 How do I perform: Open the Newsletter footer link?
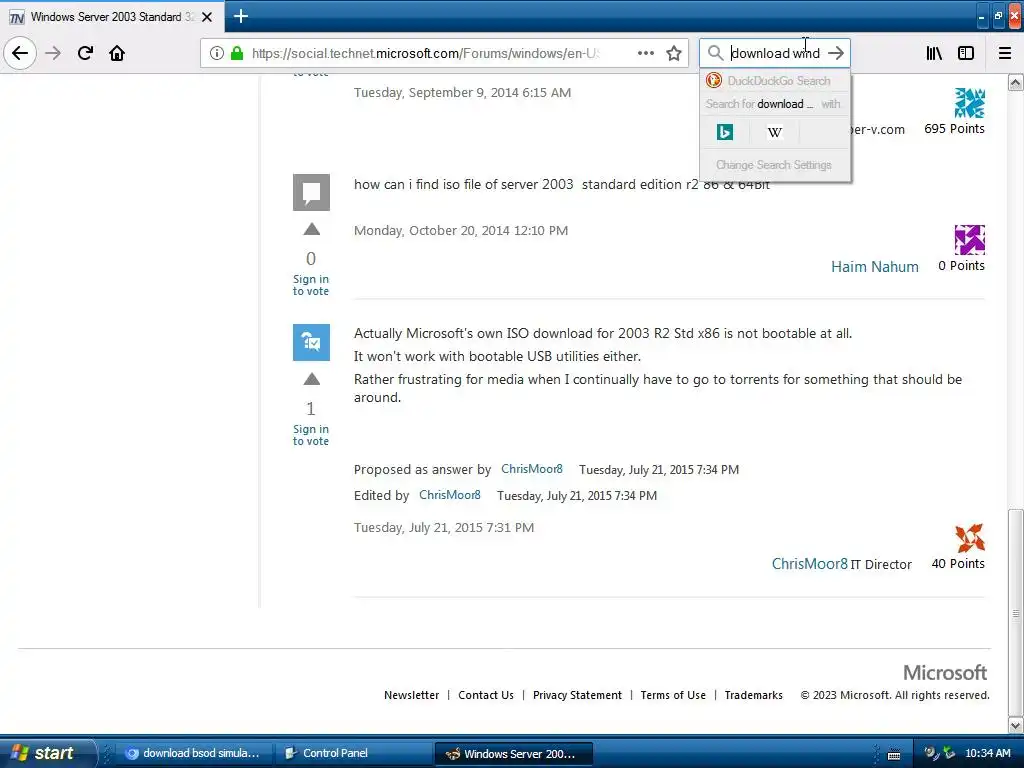[411, 695]
